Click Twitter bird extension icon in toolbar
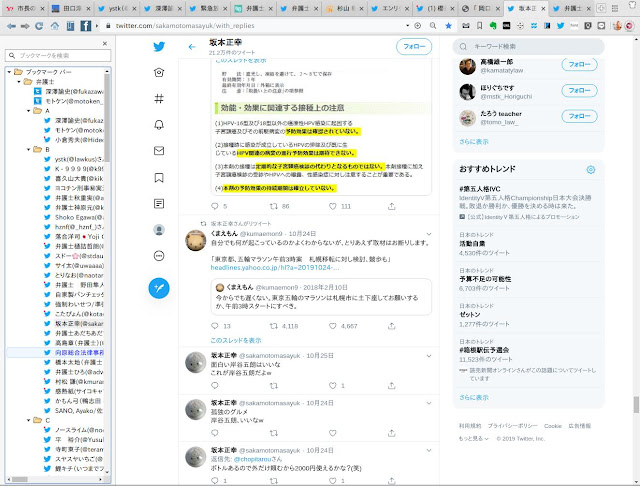 coord(561,26)
